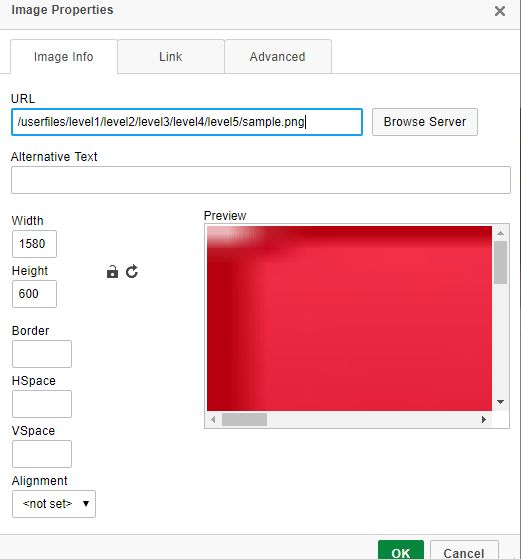Screen dimensions: 521x560
Task: Close the Image Properties dialog with X
Action: tap(500, 11)
